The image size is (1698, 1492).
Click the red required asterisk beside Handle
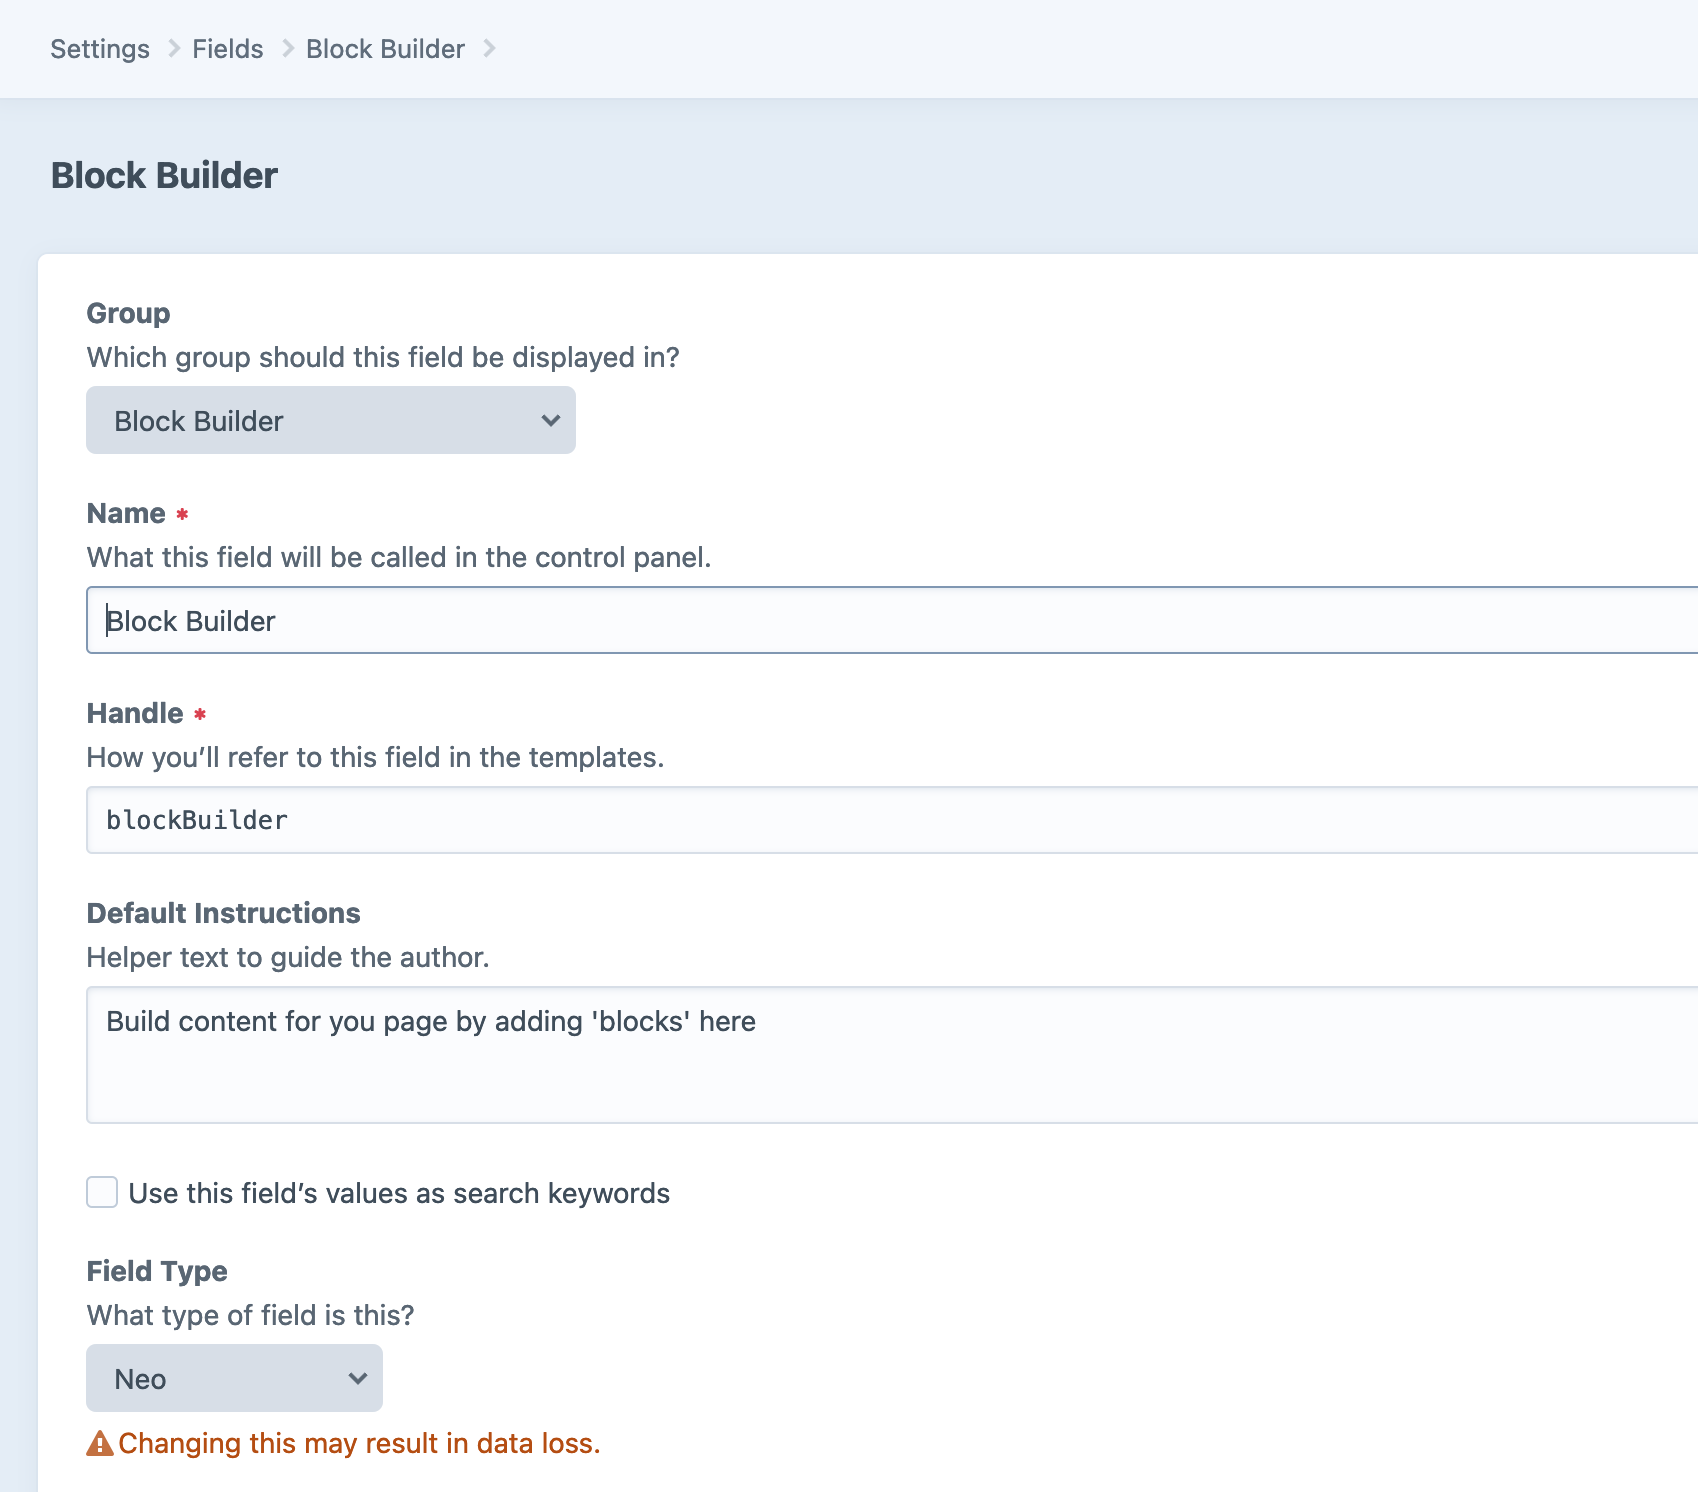200,714
